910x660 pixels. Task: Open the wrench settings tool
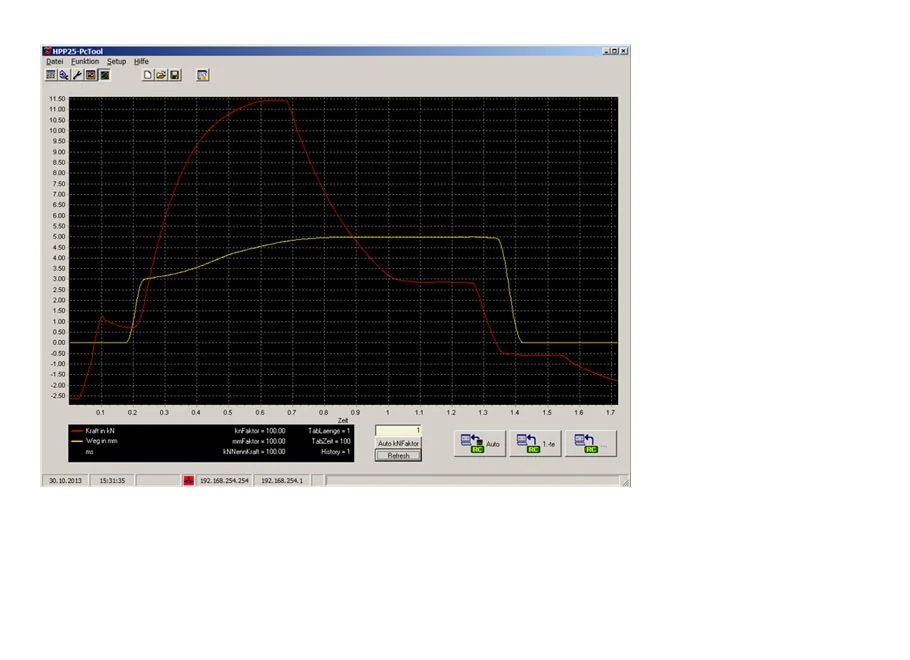point(77,75)
